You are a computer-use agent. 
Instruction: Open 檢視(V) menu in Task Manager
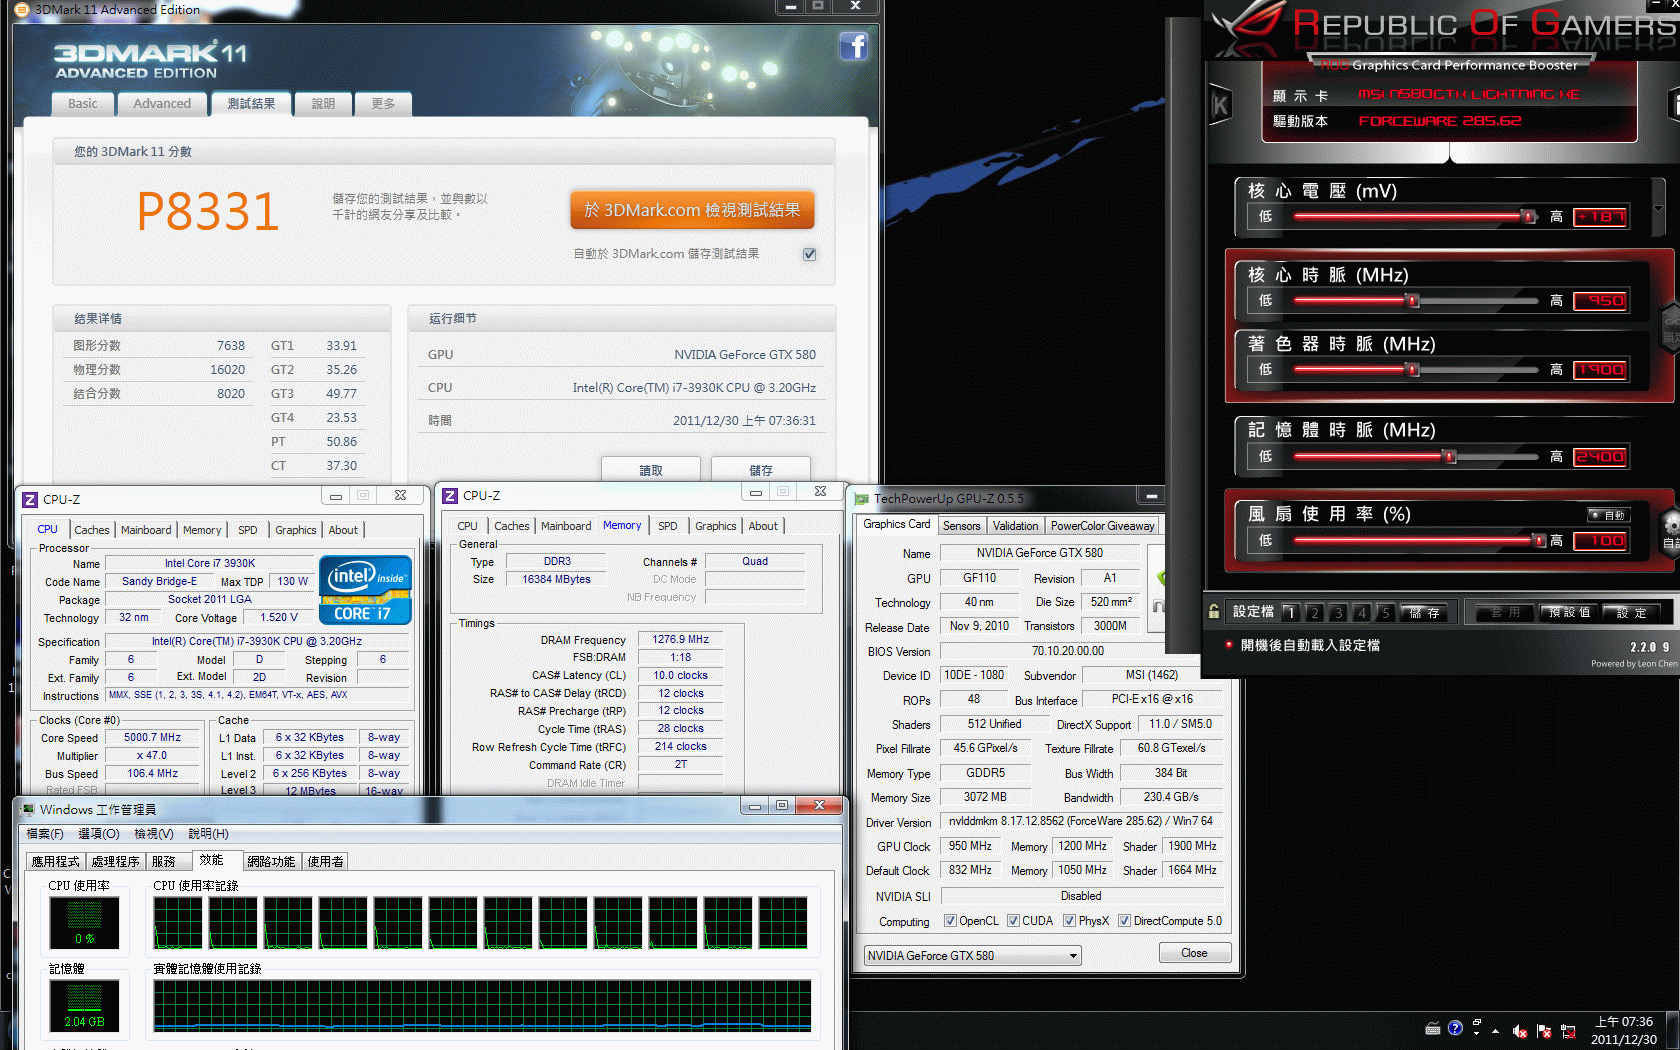tap(154, 834)
